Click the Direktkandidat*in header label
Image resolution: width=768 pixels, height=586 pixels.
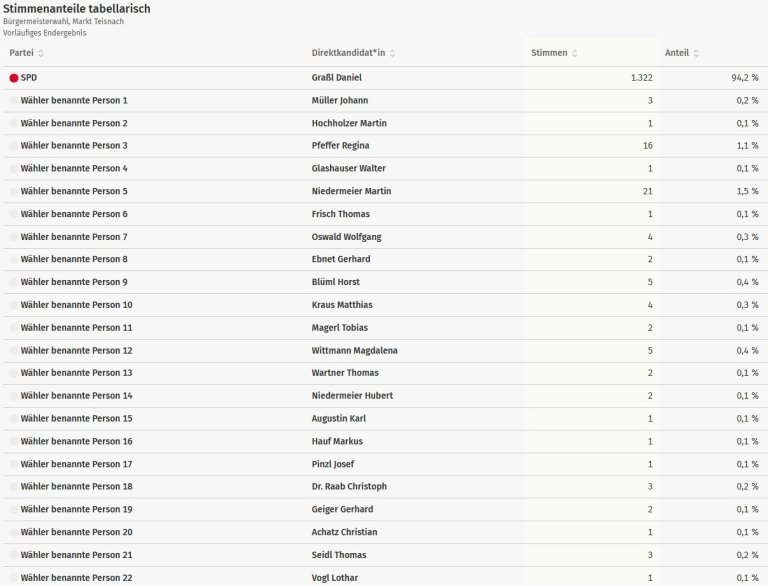(354, 53)
